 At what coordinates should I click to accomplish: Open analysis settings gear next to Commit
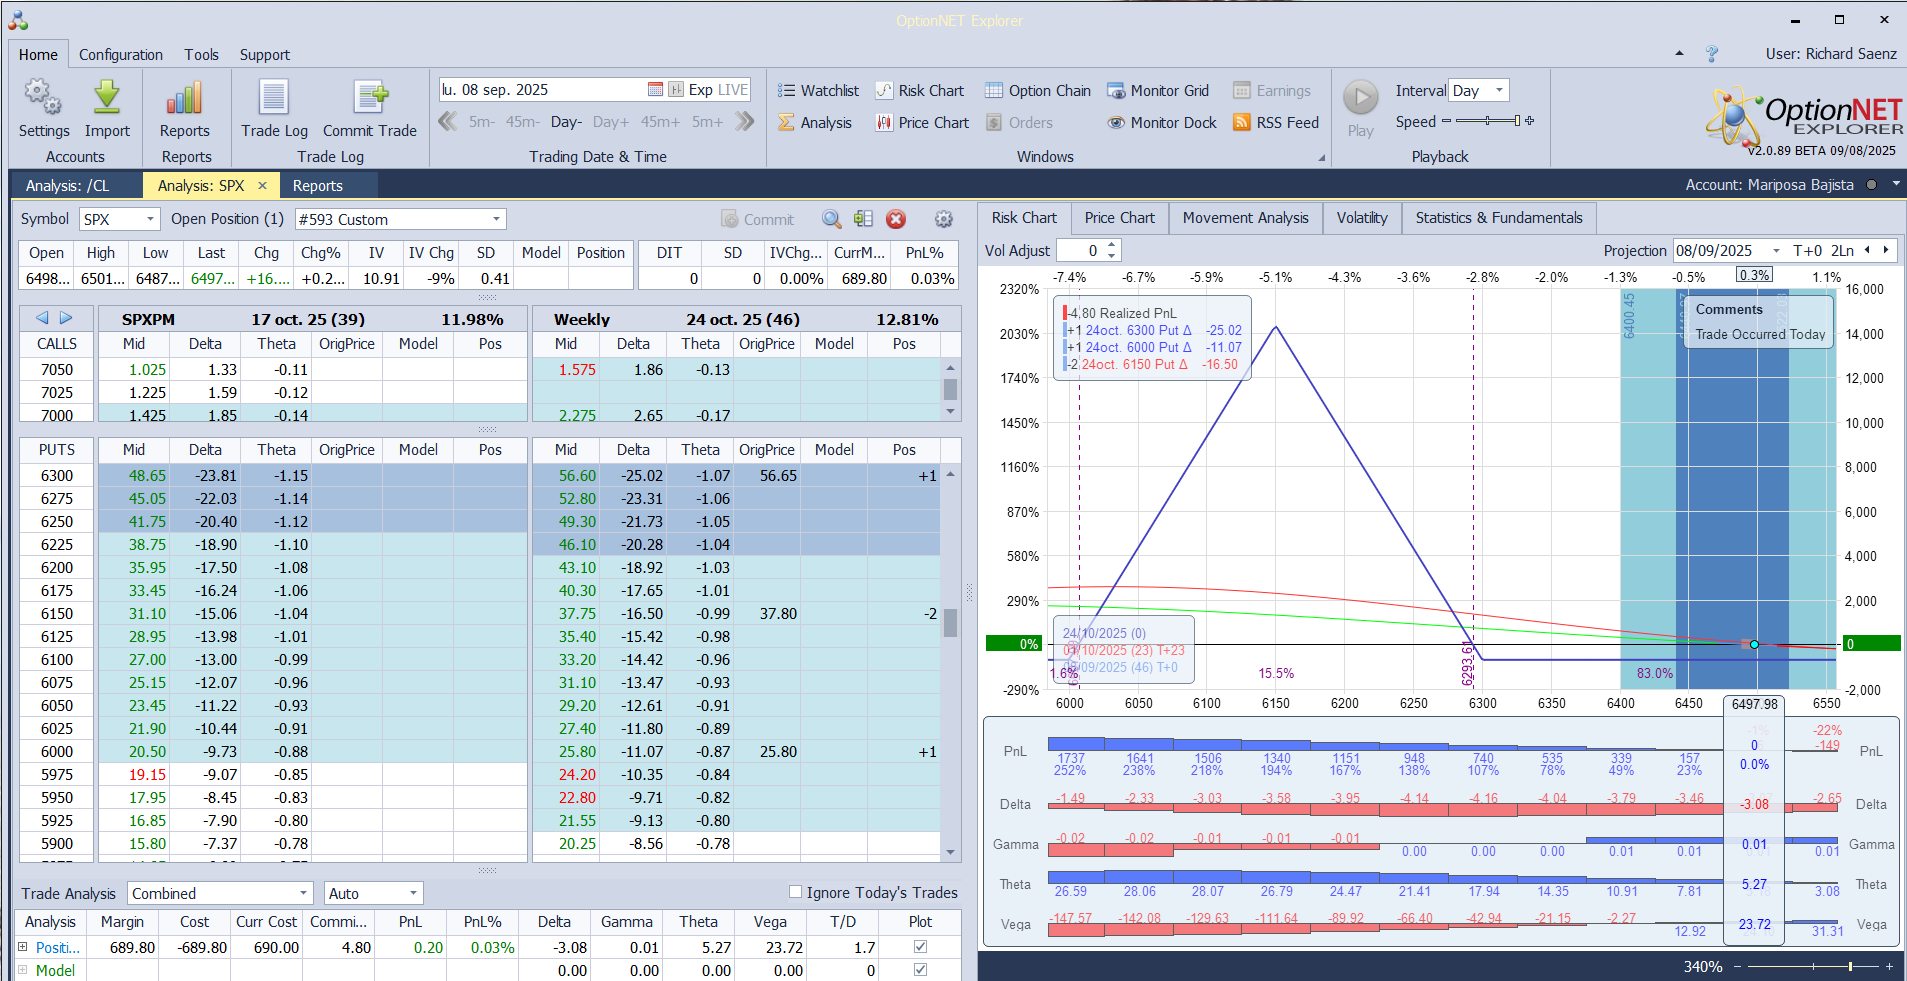[x=943, y=219]
